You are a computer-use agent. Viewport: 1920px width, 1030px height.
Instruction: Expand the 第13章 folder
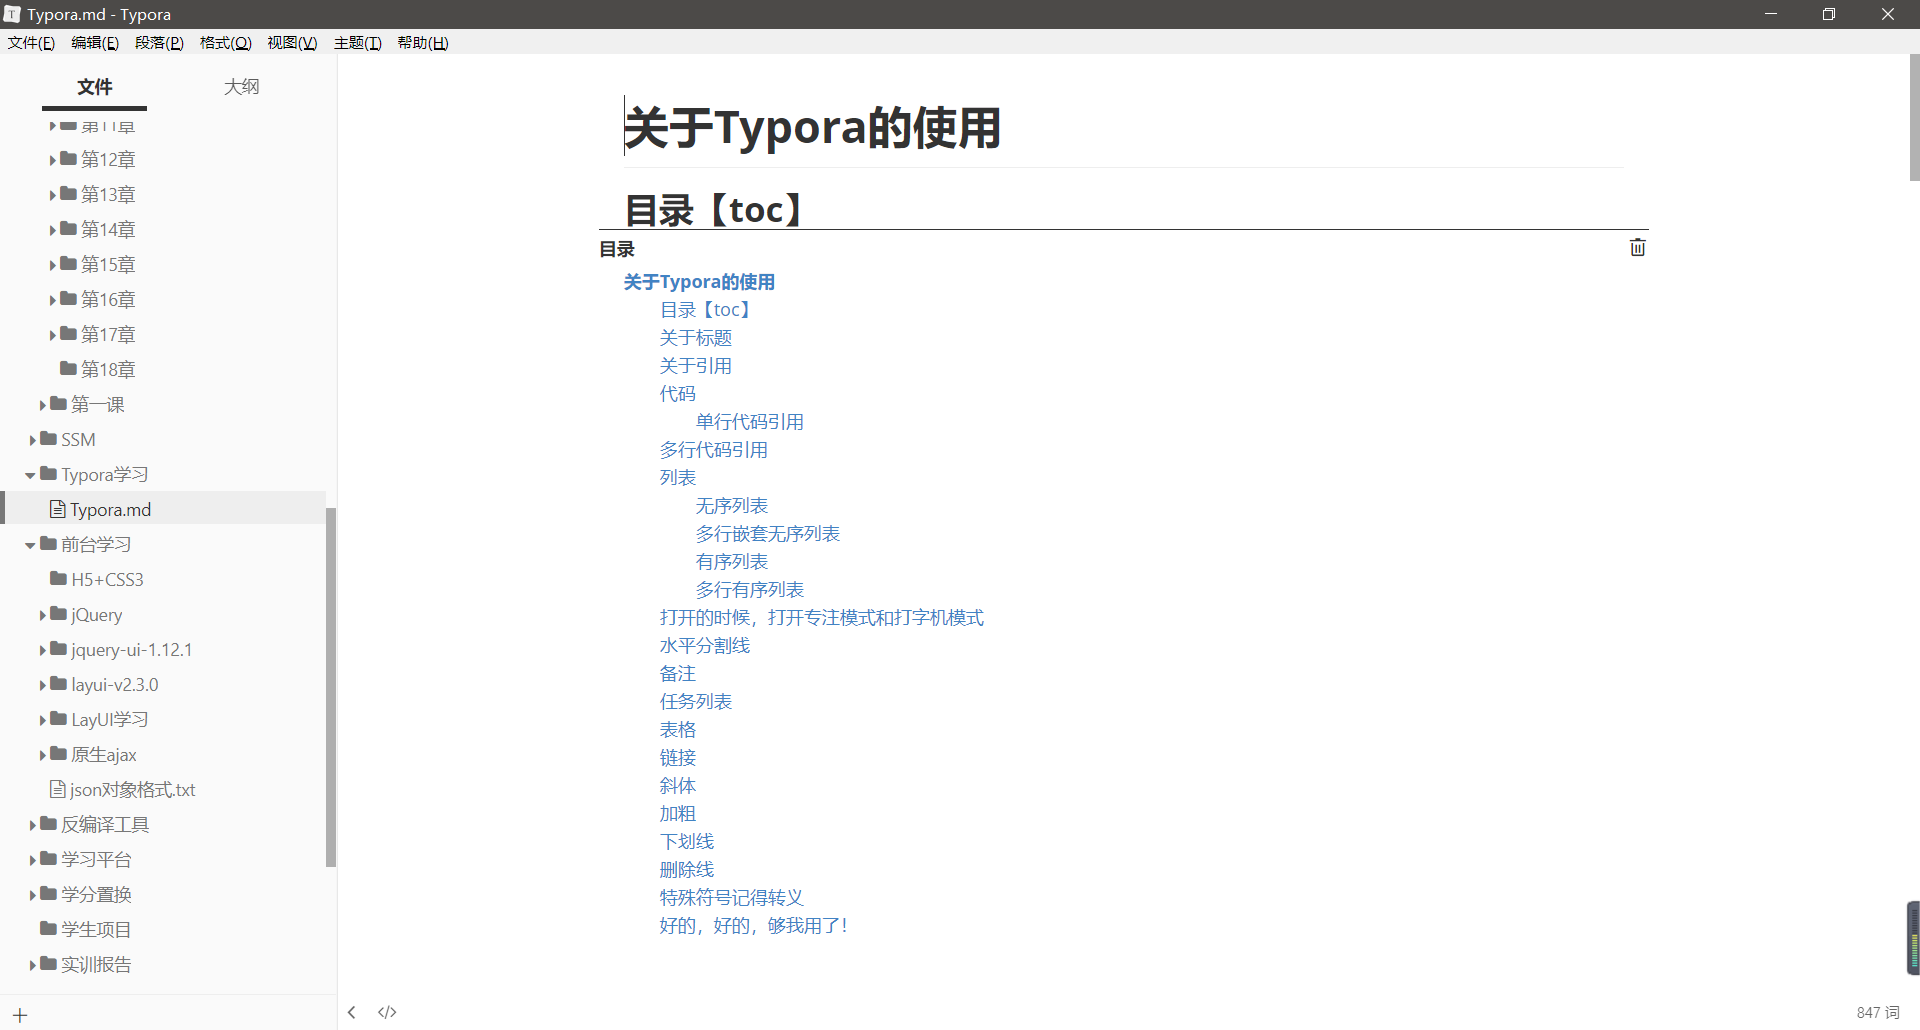pyautogui.click(x=53, y=195)
